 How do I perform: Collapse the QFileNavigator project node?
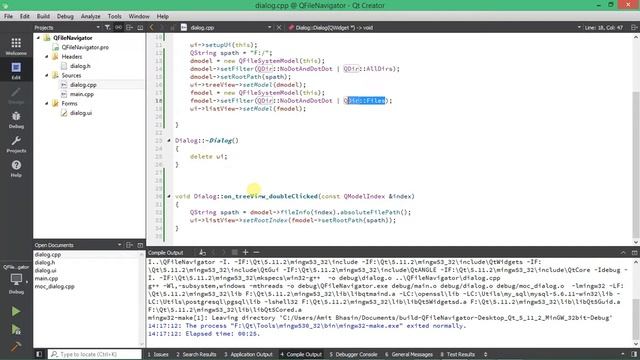click(38, 38)
